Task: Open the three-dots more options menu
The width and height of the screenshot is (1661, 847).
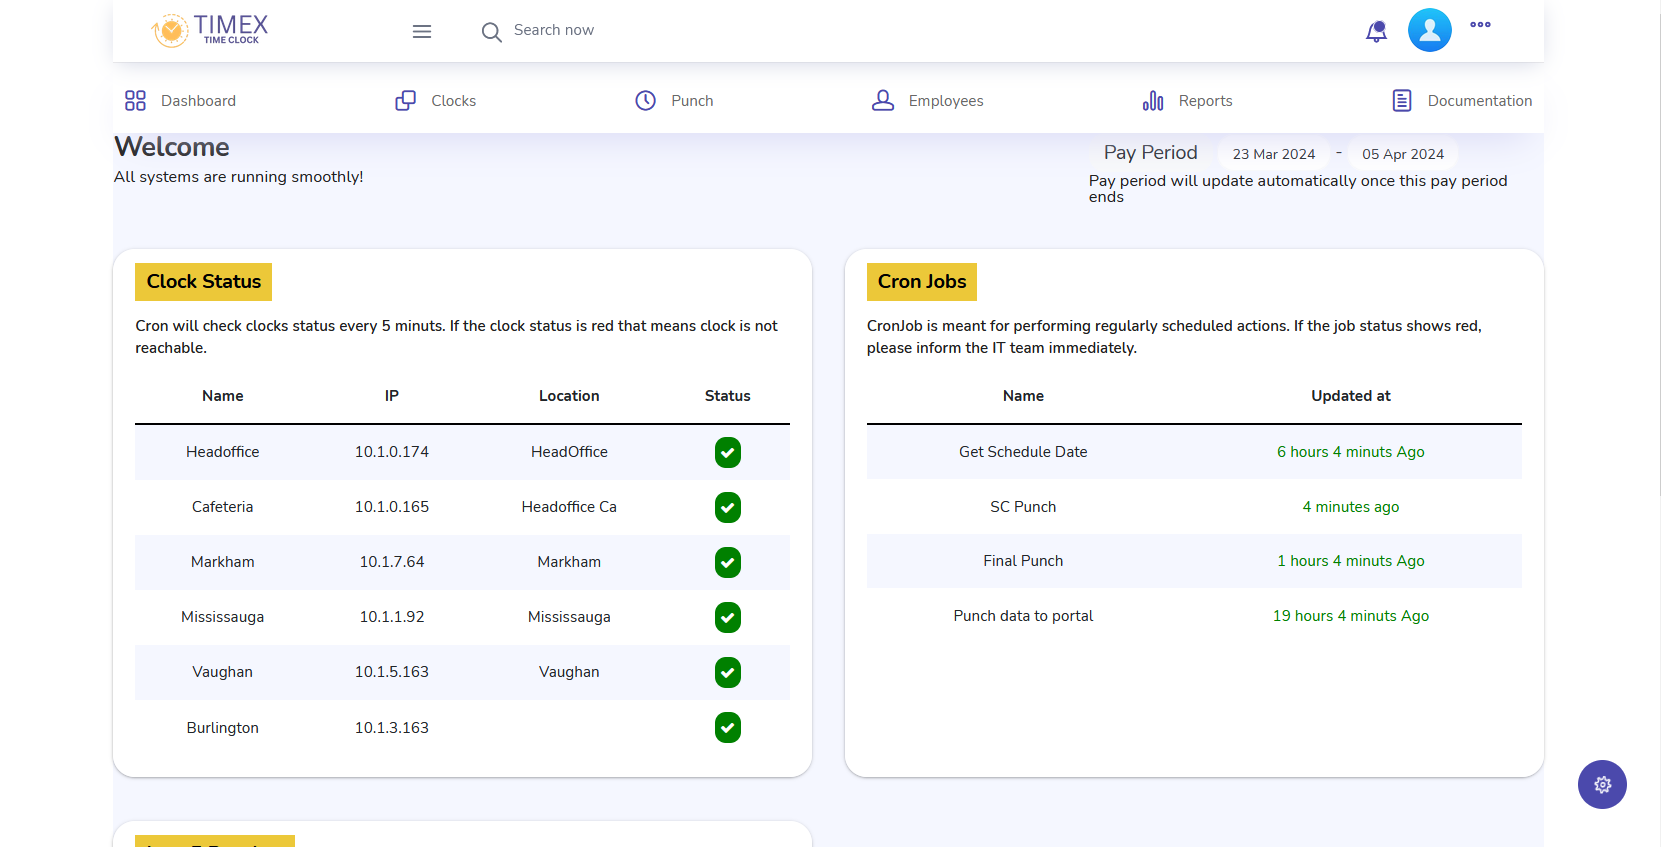Action: coord(1480,25)
